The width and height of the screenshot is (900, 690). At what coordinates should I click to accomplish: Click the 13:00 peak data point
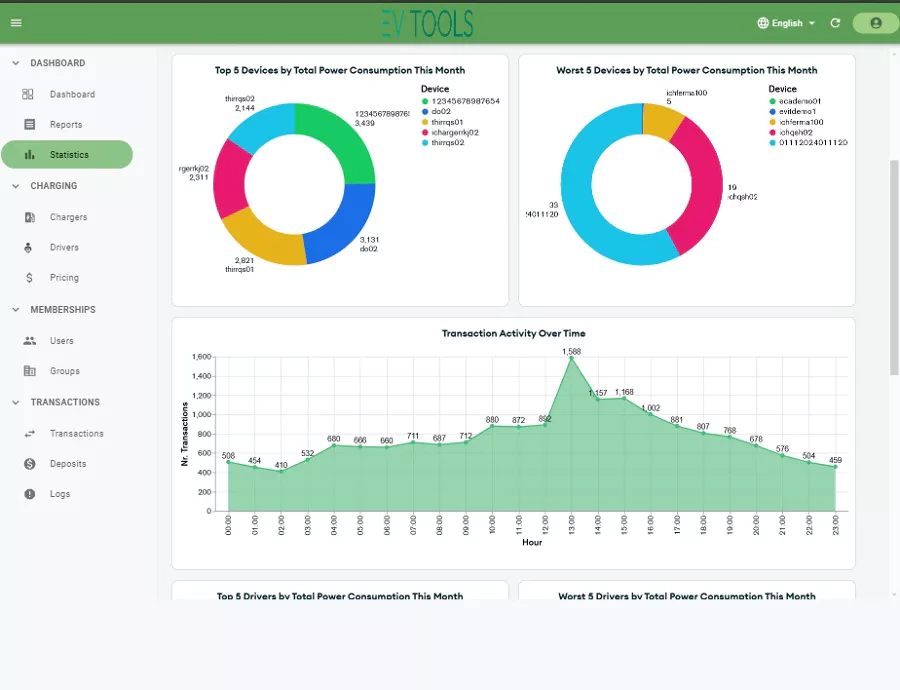point(571,358)
